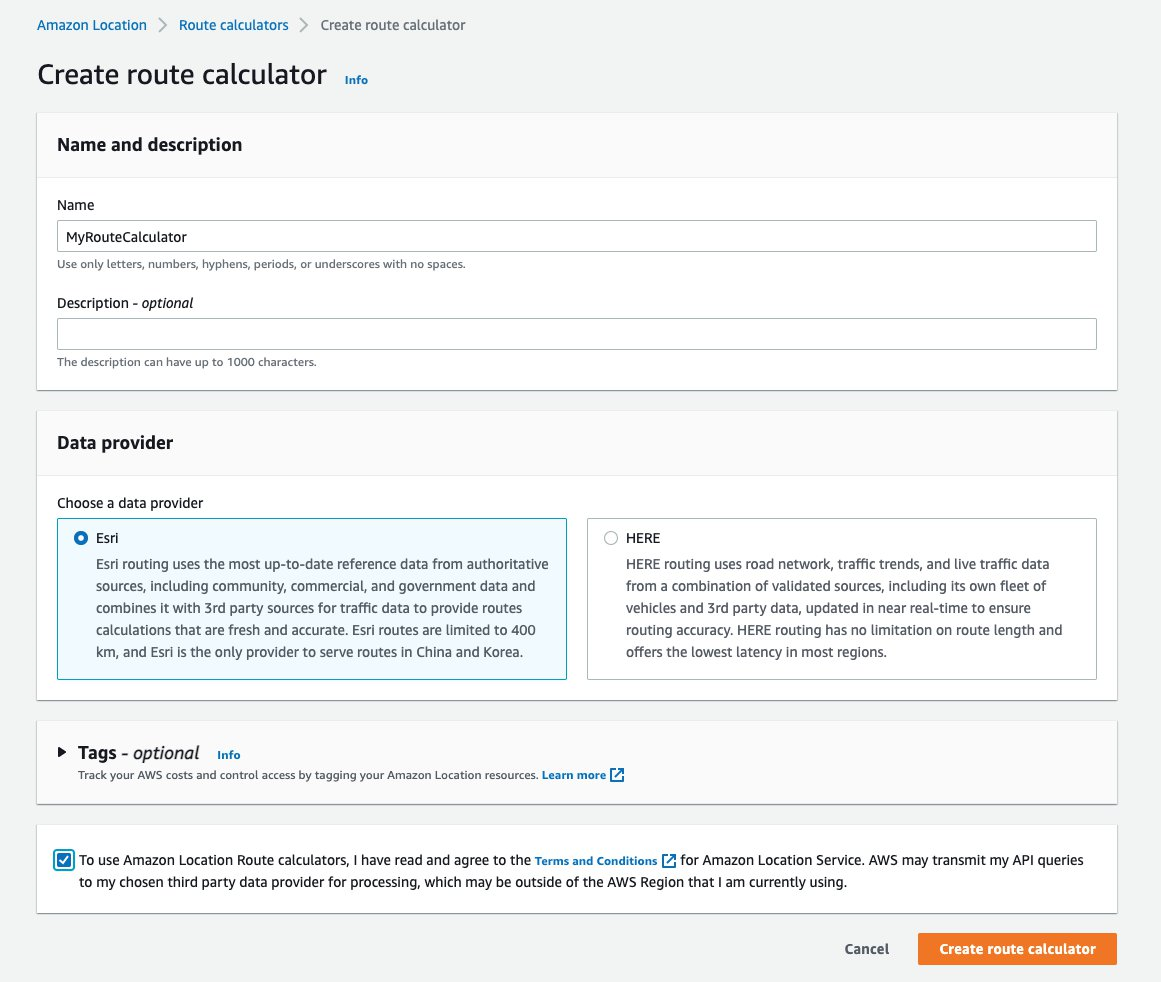The image size is (1161, 982).
Task: Cancel the route calculator creation
Action: click(x=866, y=949)
